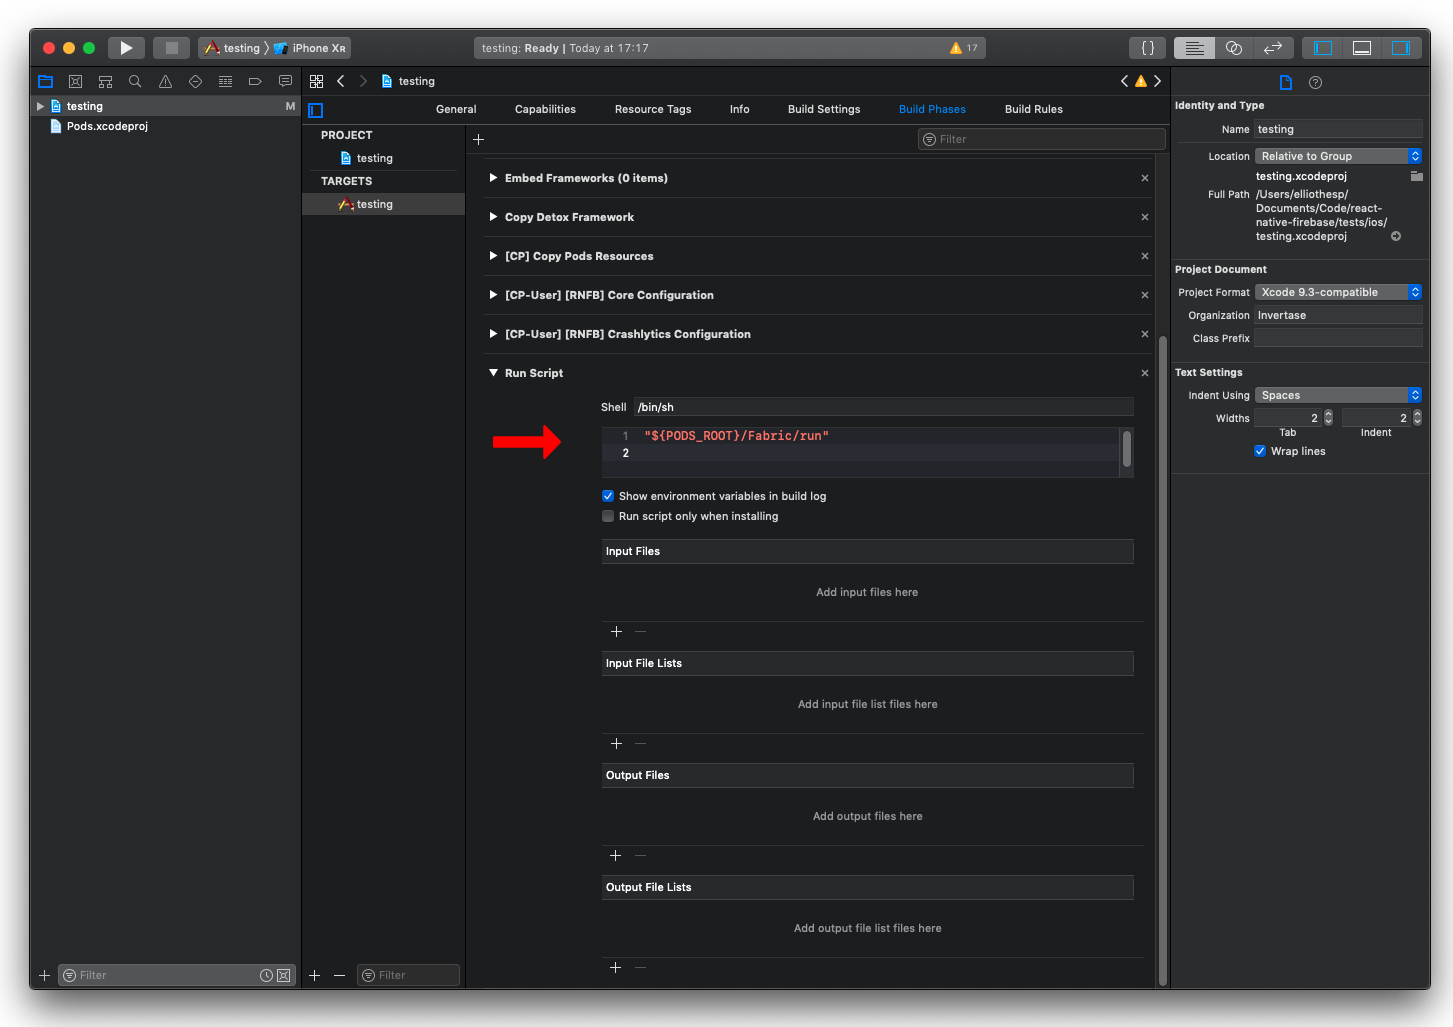Click the Shell path input field
Viewport: 1453px width, 1027px height.
(883, 407)
